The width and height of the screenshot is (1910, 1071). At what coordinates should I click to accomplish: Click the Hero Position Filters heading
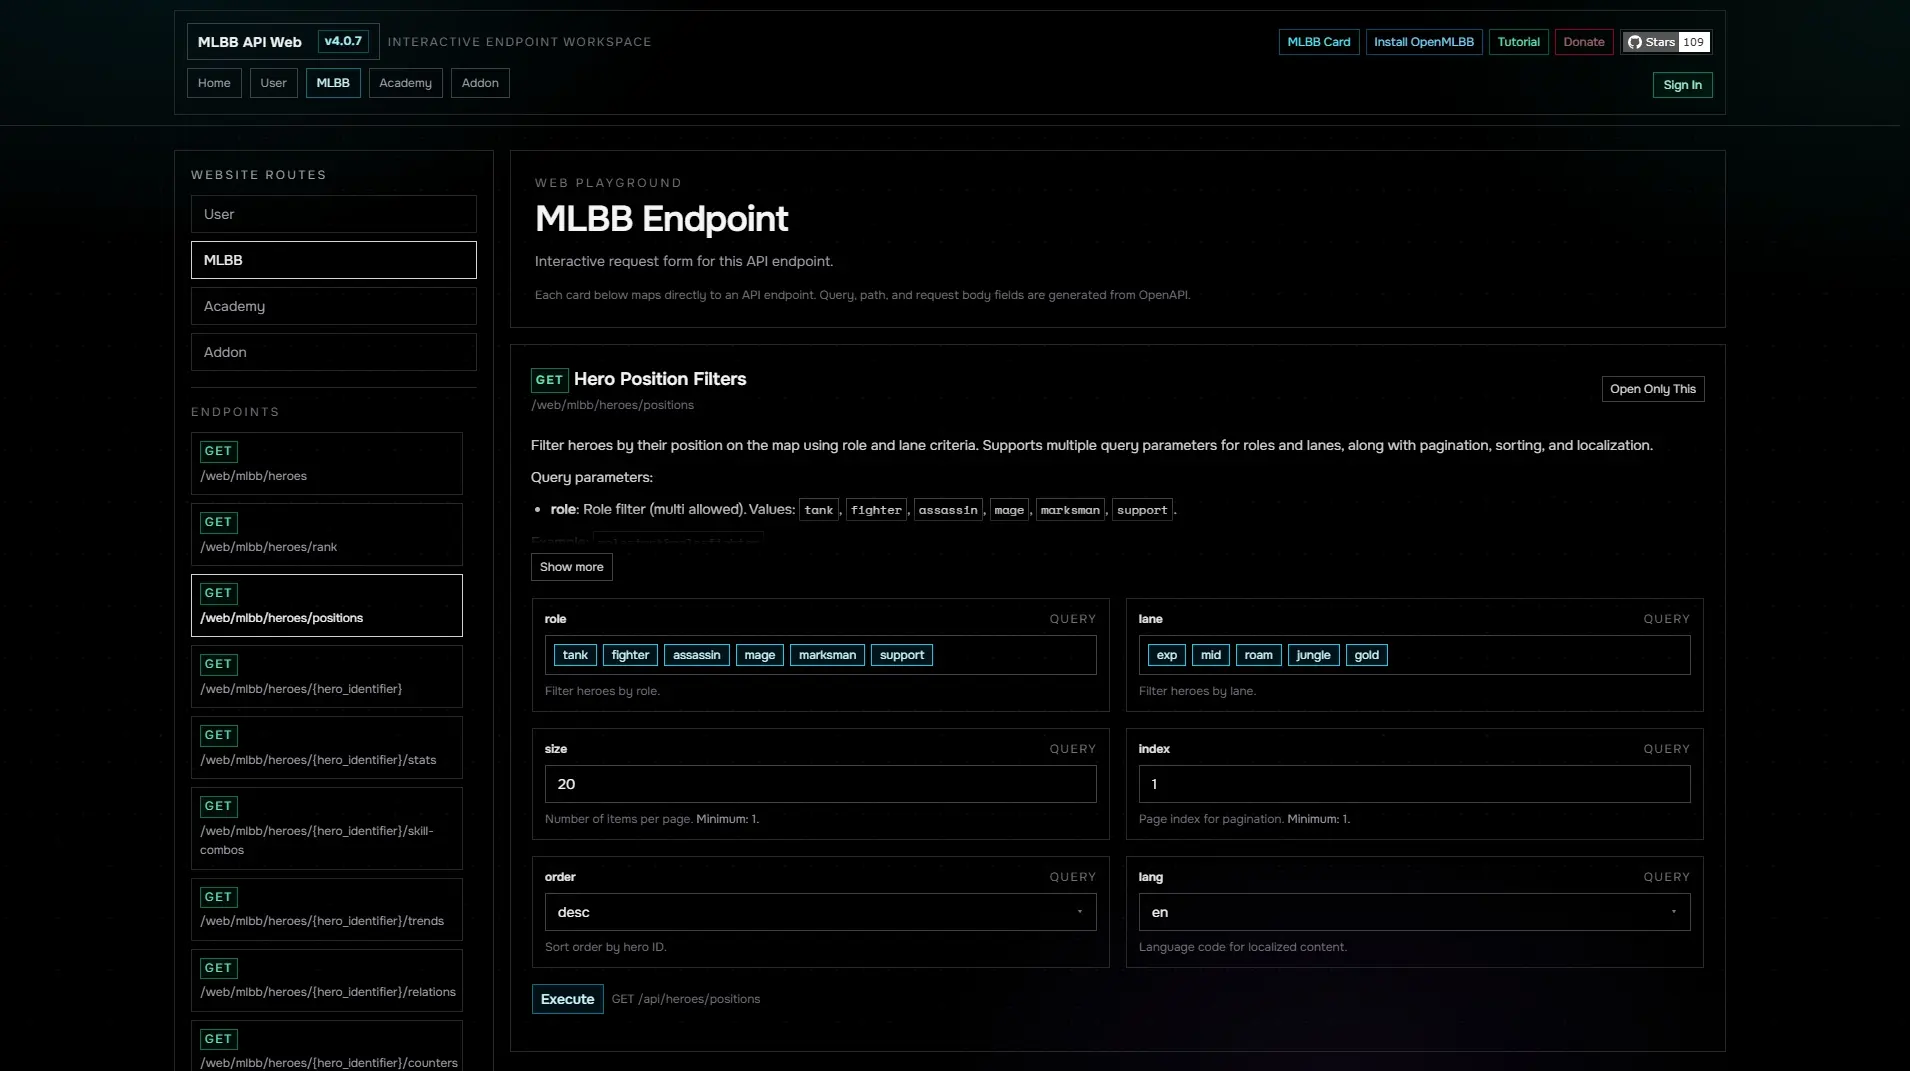[660, 379]
